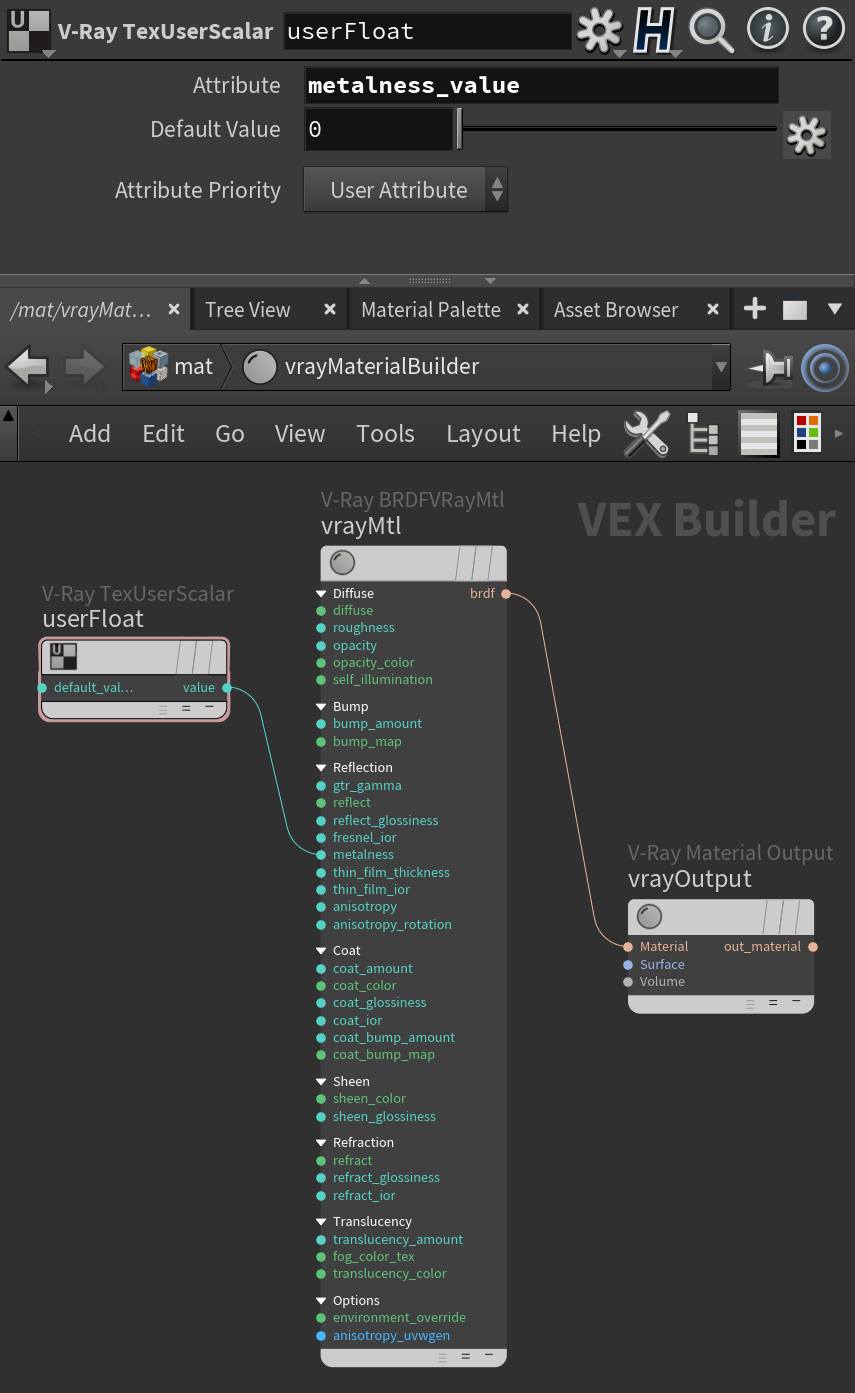The width and height of the screenshot is (855, 1393).
Task: Open node help question mark icon
Action: (x=823, y=31)
